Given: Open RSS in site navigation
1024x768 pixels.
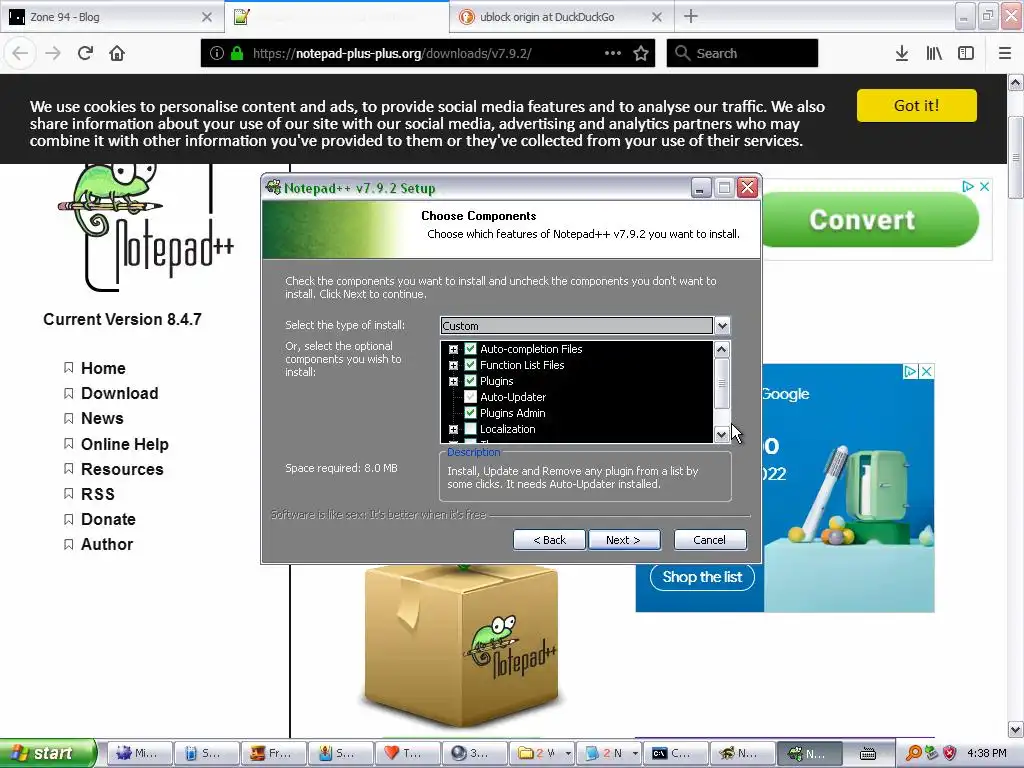Looking at the screenshot, I should click(x=98, y=494).
